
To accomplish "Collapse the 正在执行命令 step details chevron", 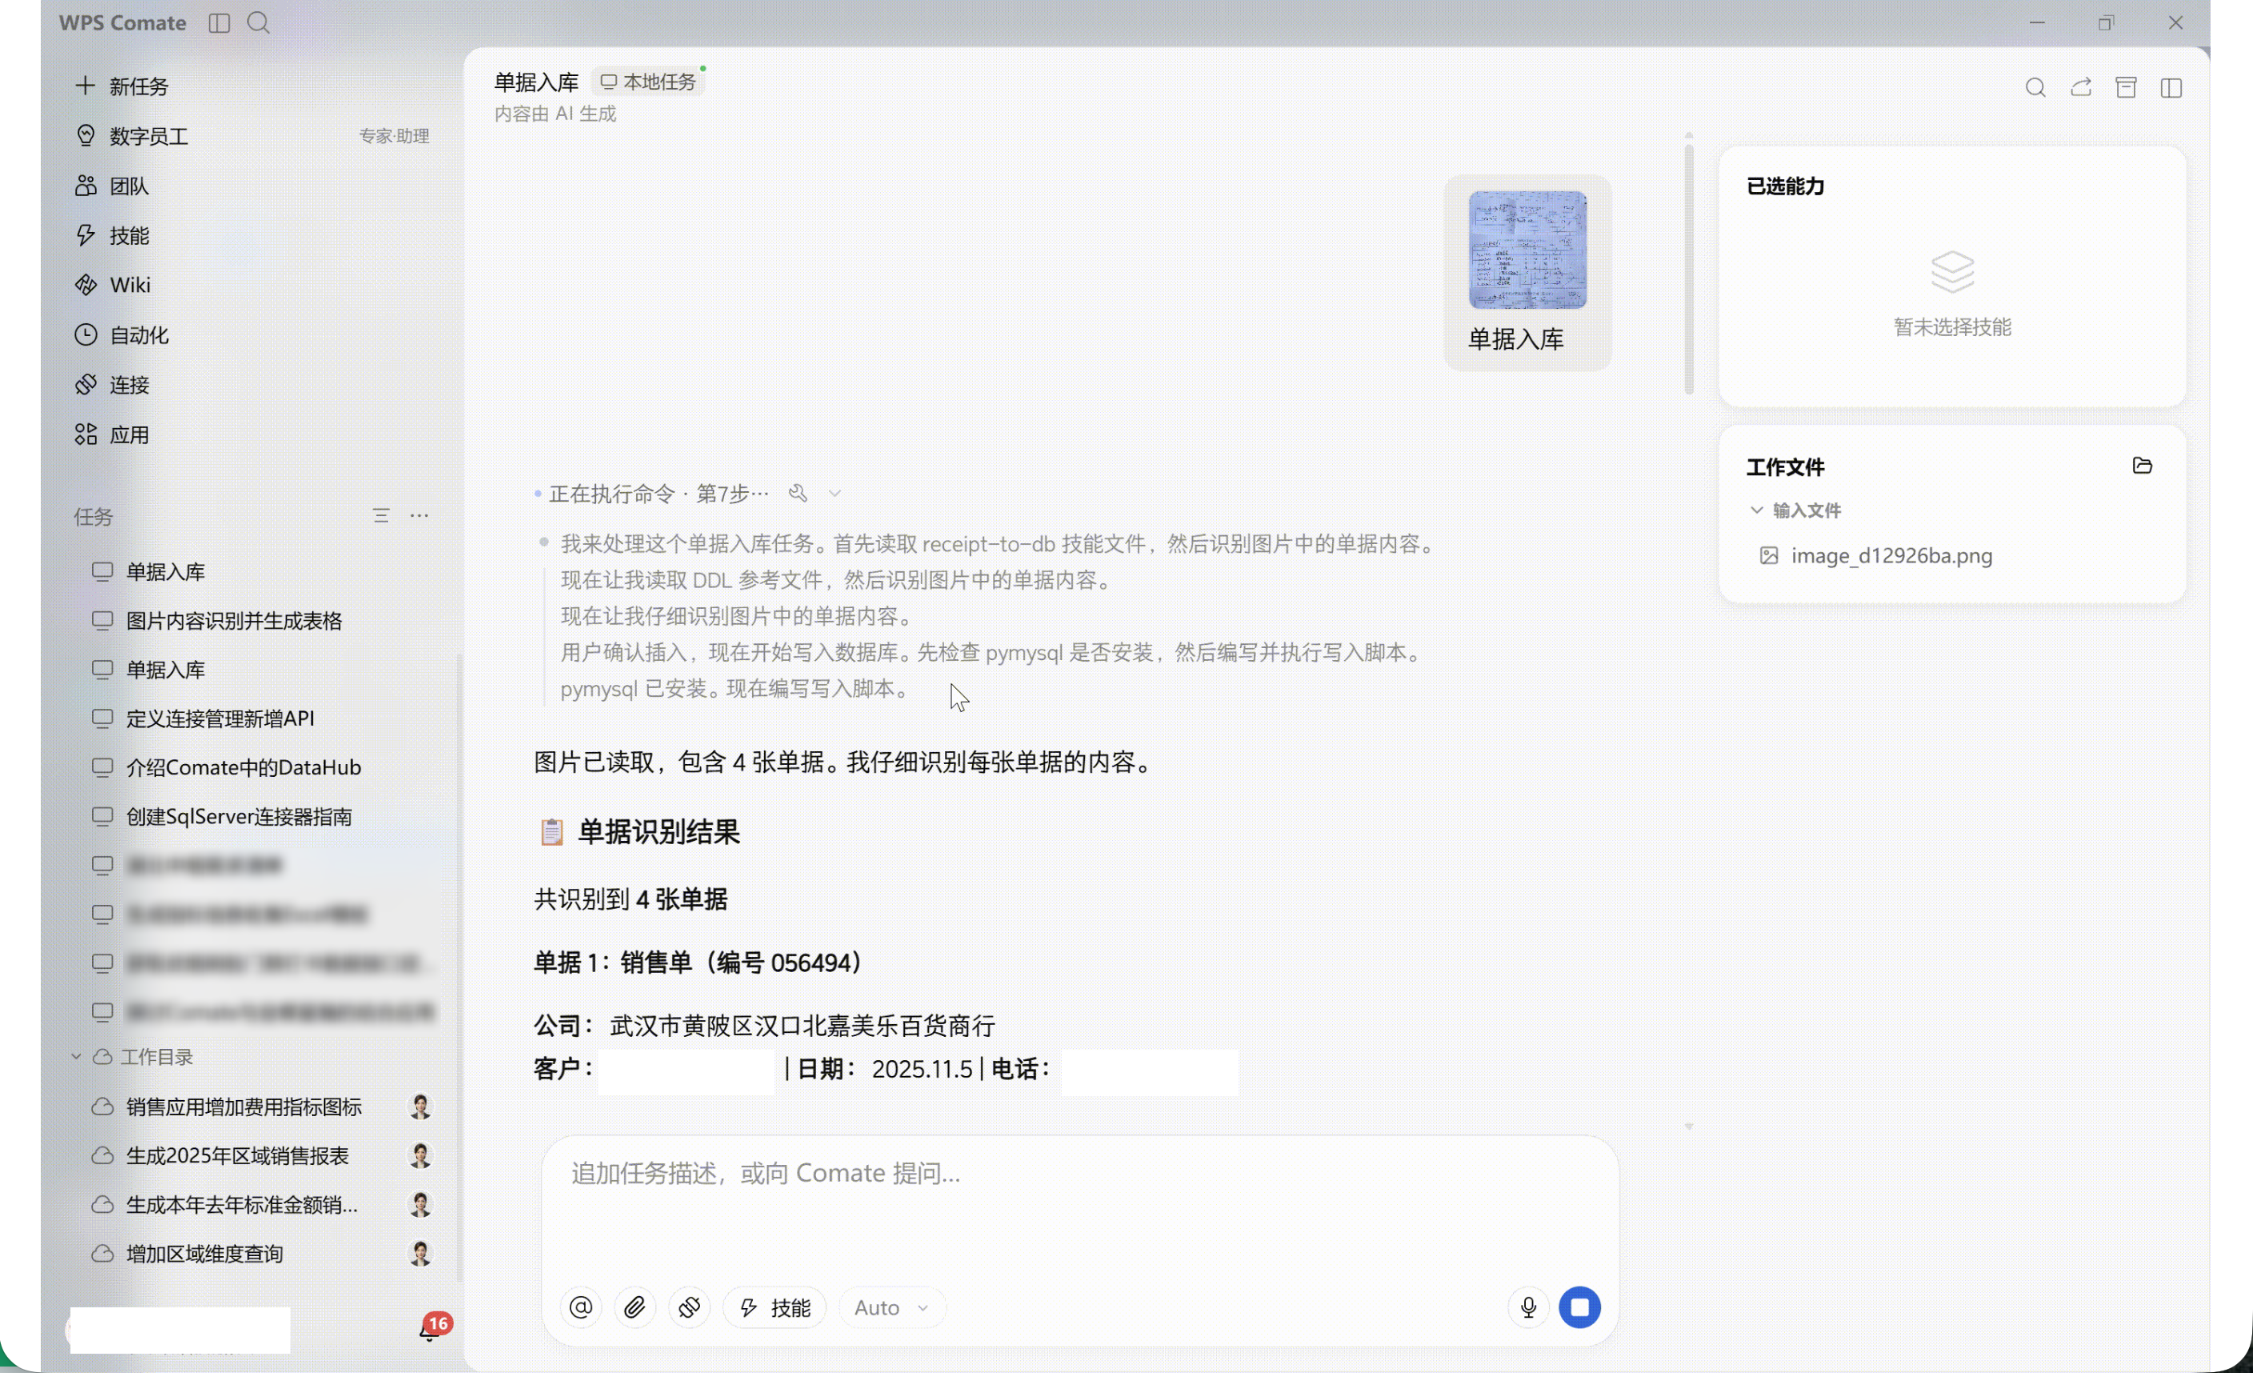I will [835, 494].
